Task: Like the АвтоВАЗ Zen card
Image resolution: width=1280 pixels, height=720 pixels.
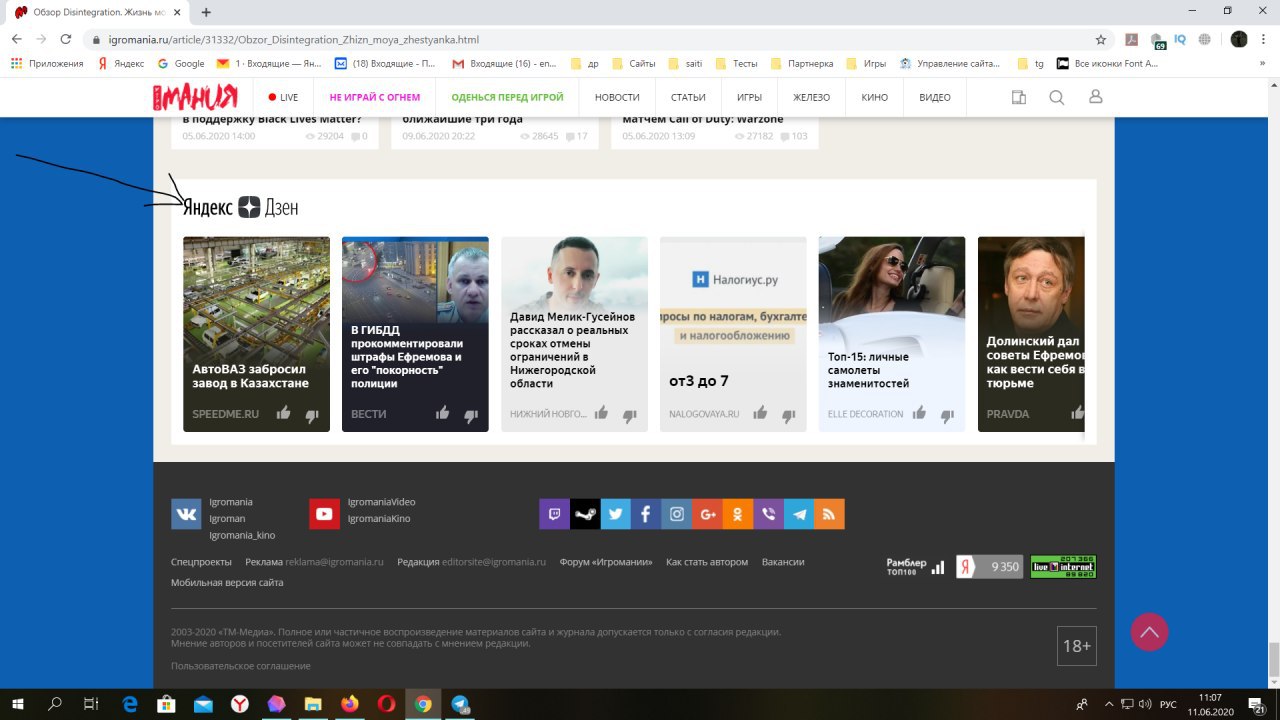Action: [283, 413]
